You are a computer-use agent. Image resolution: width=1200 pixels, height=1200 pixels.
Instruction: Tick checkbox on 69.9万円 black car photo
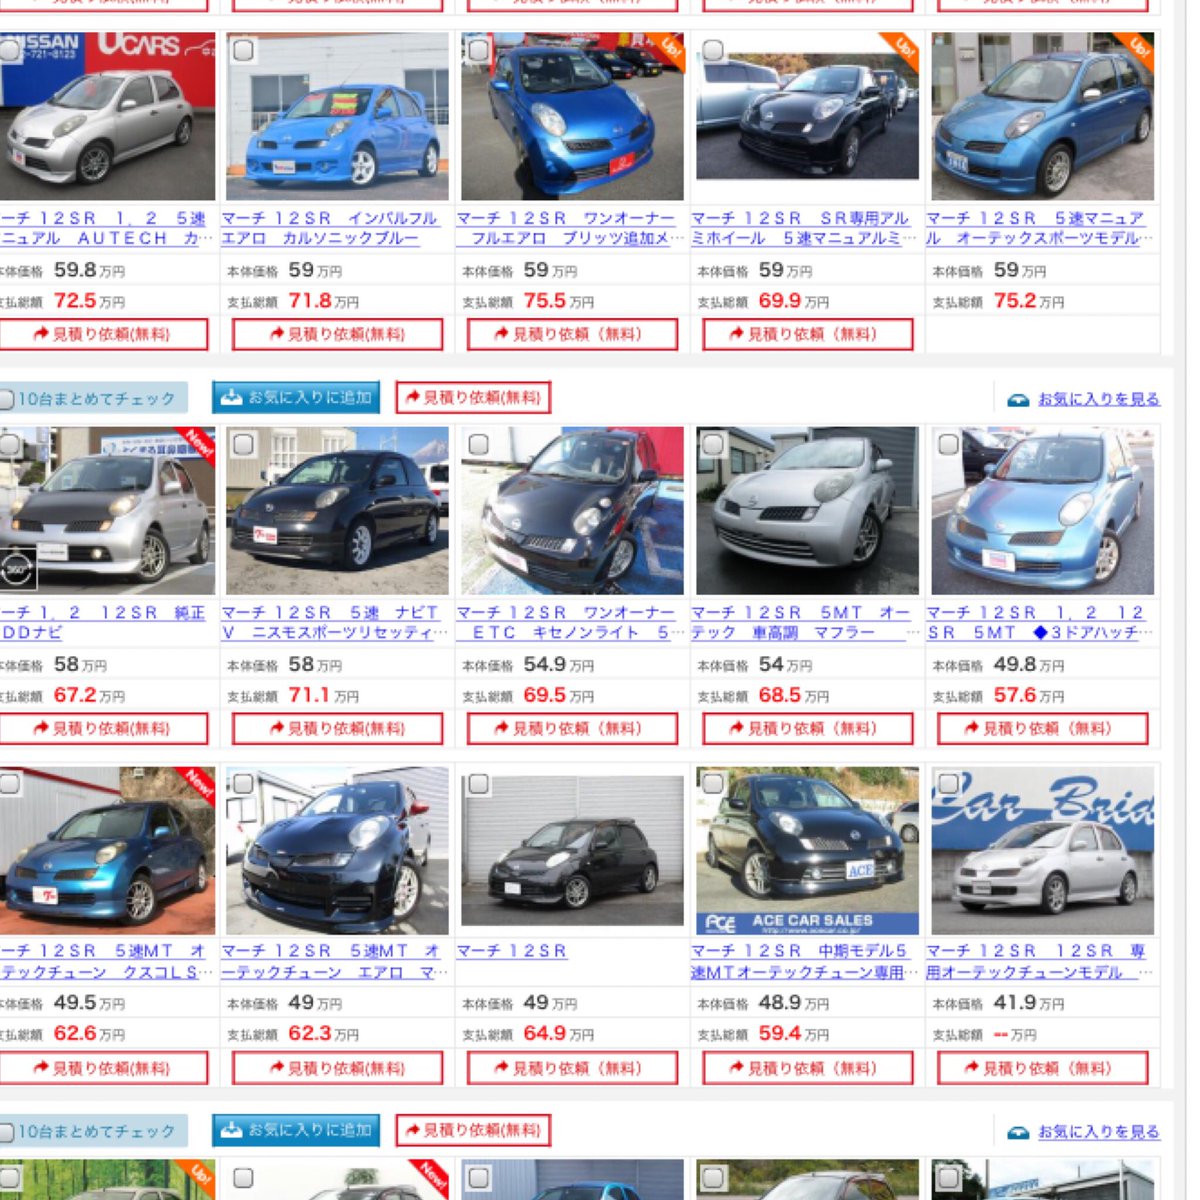[713, 50]
